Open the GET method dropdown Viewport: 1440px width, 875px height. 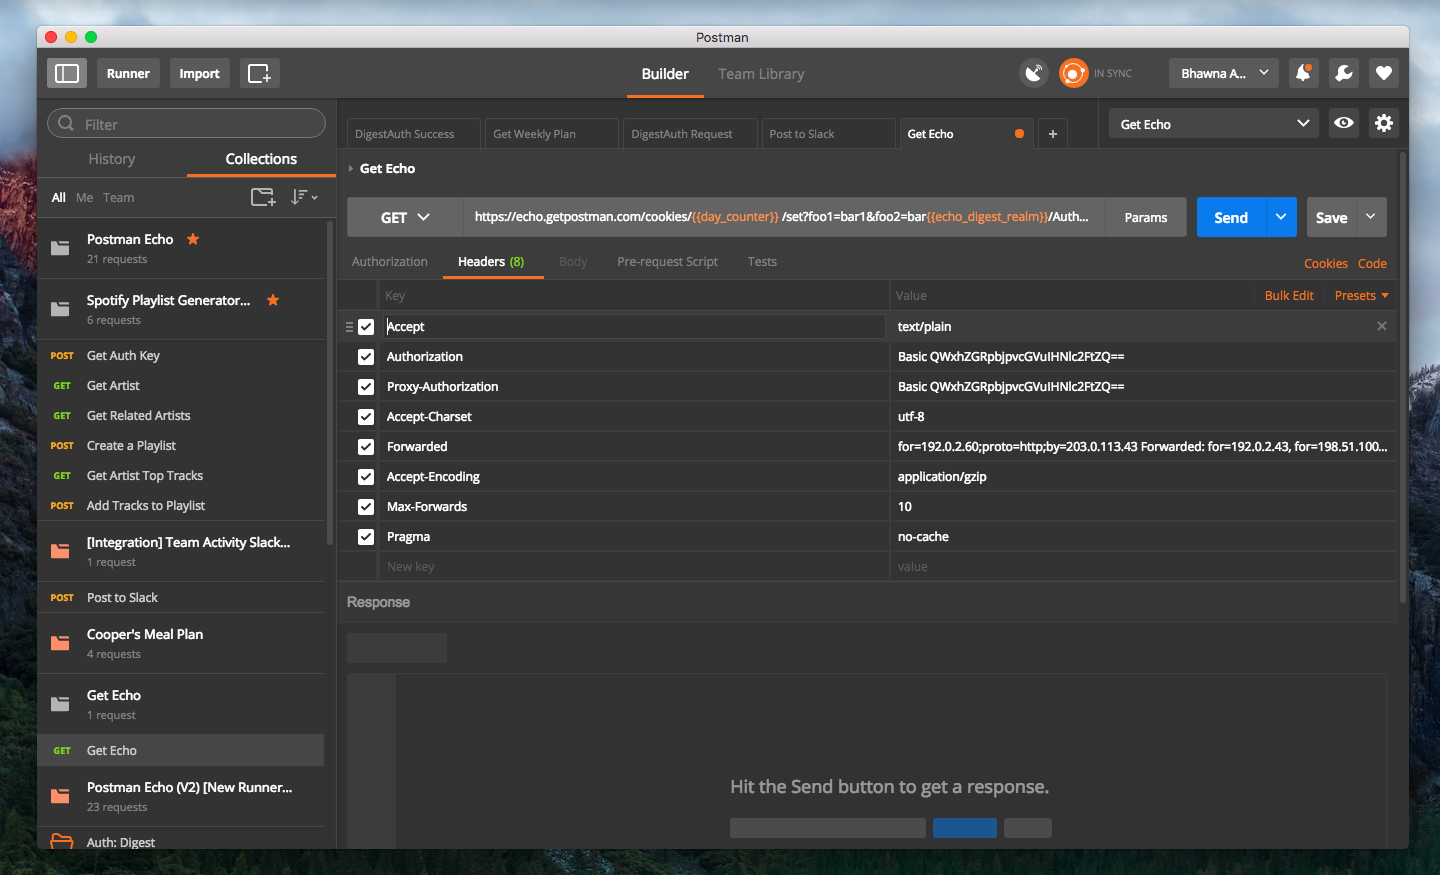click(405, 217)
